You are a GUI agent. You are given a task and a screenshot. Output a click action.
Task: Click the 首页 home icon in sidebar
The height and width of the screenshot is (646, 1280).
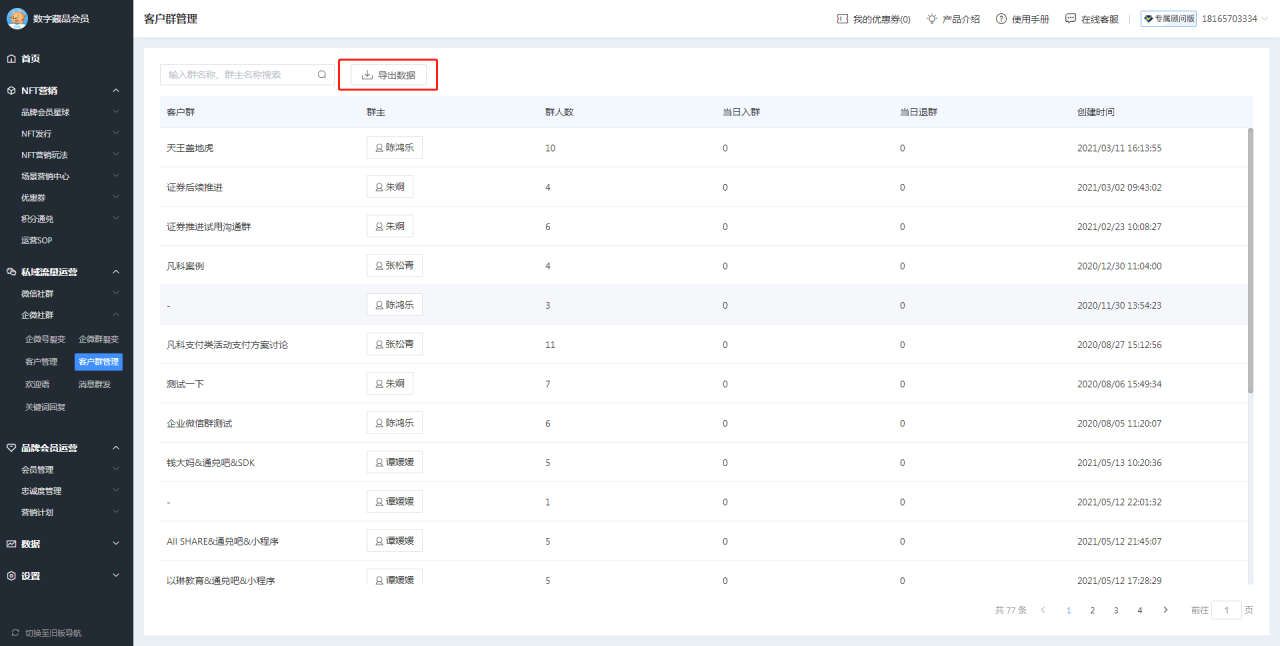12,59
